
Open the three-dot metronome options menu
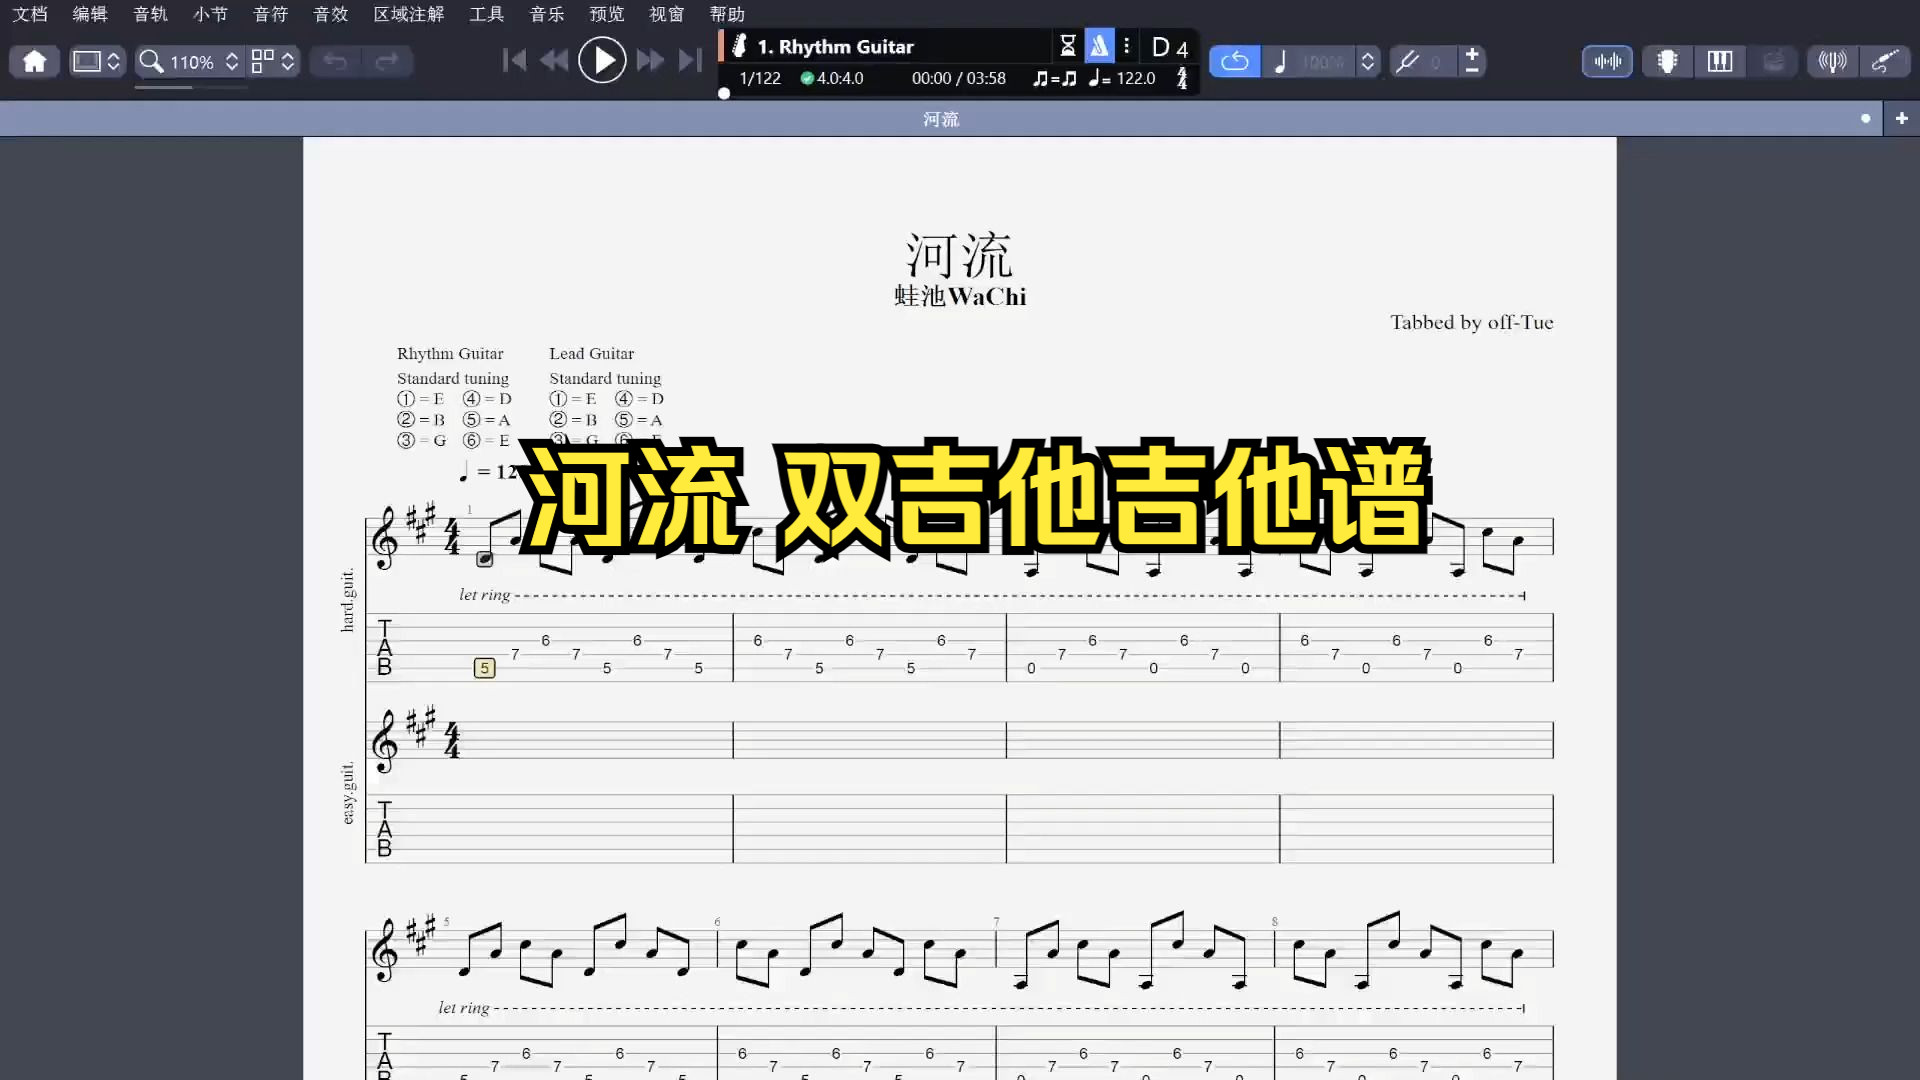click(1127, 46)
